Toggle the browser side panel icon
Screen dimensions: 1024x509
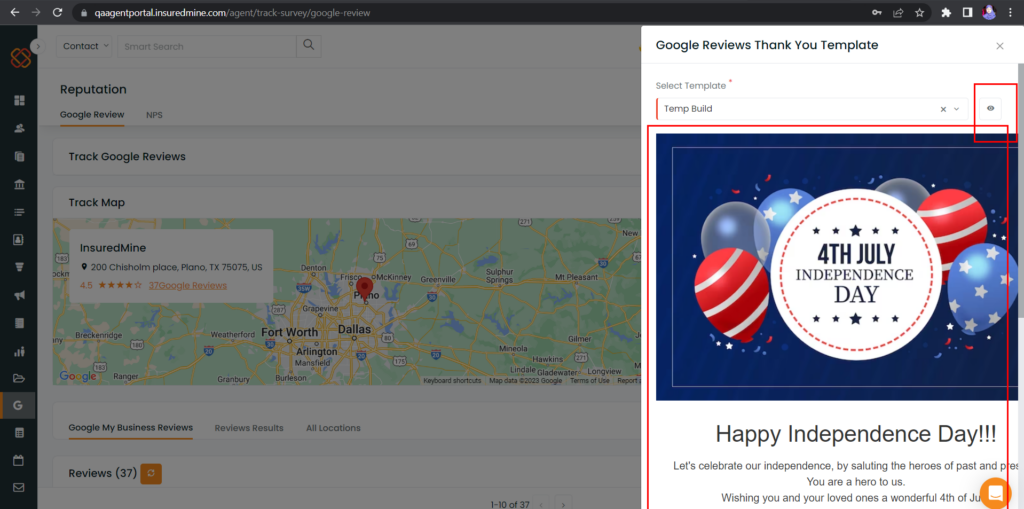click(967, 12)
